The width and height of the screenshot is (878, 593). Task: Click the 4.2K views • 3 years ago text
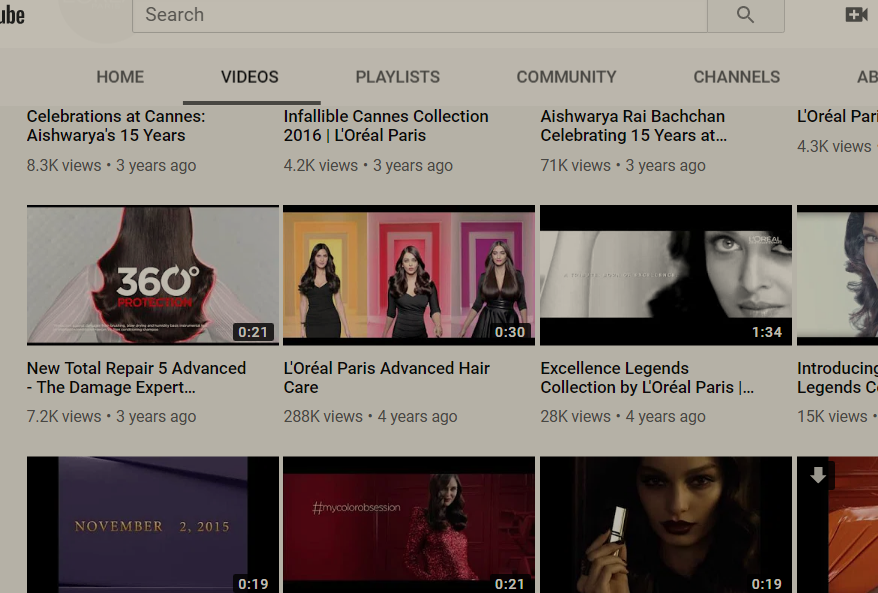pyautogui.click(x=368, y=166)
